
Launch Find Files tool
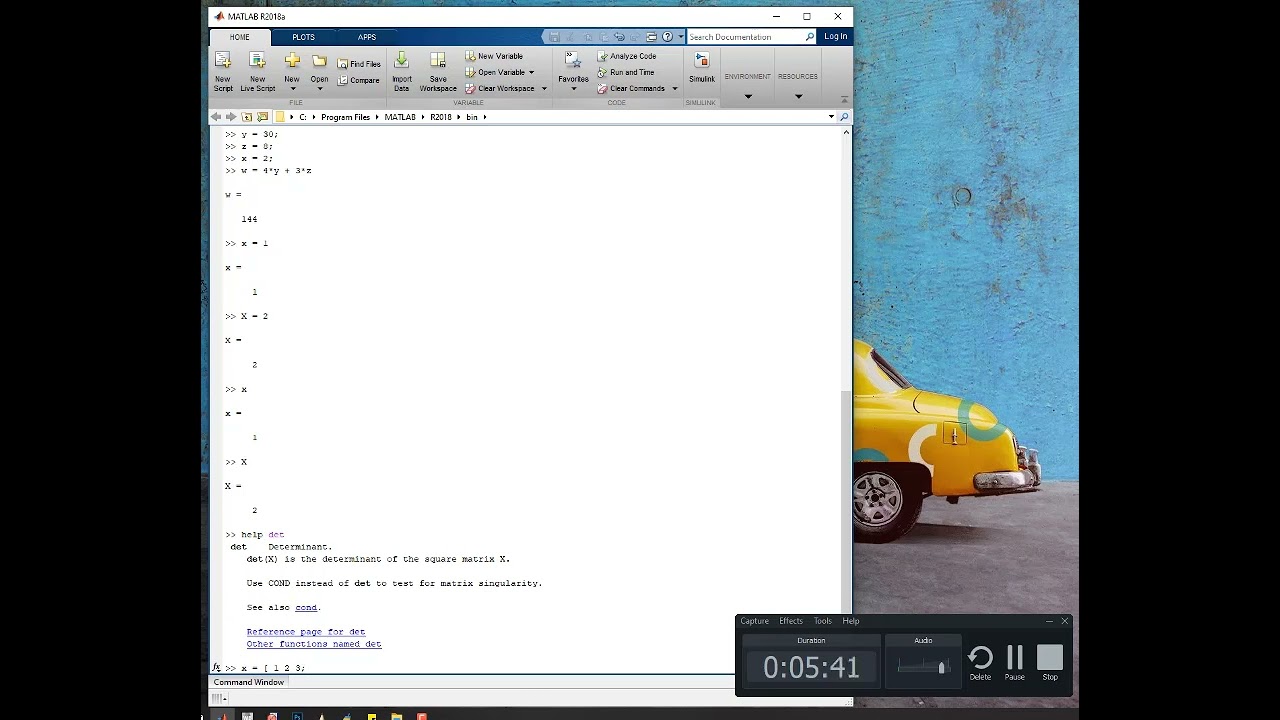(359, 64)
